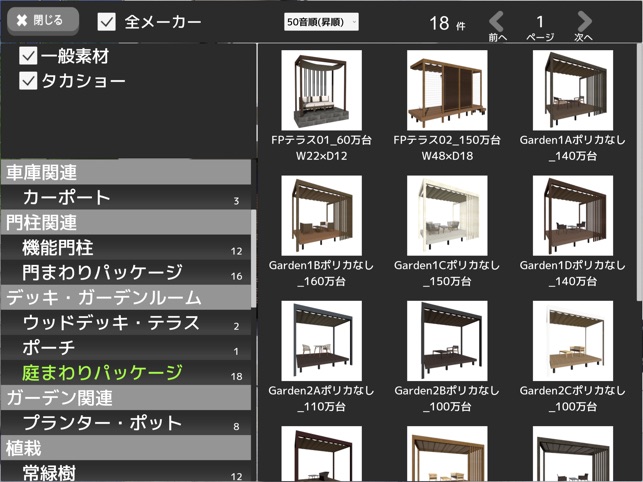The image size is (643, 482).
Task: Choose the Garden1Aポリカなし_140万台 thumbnail
Action: (x=573, y=90)
